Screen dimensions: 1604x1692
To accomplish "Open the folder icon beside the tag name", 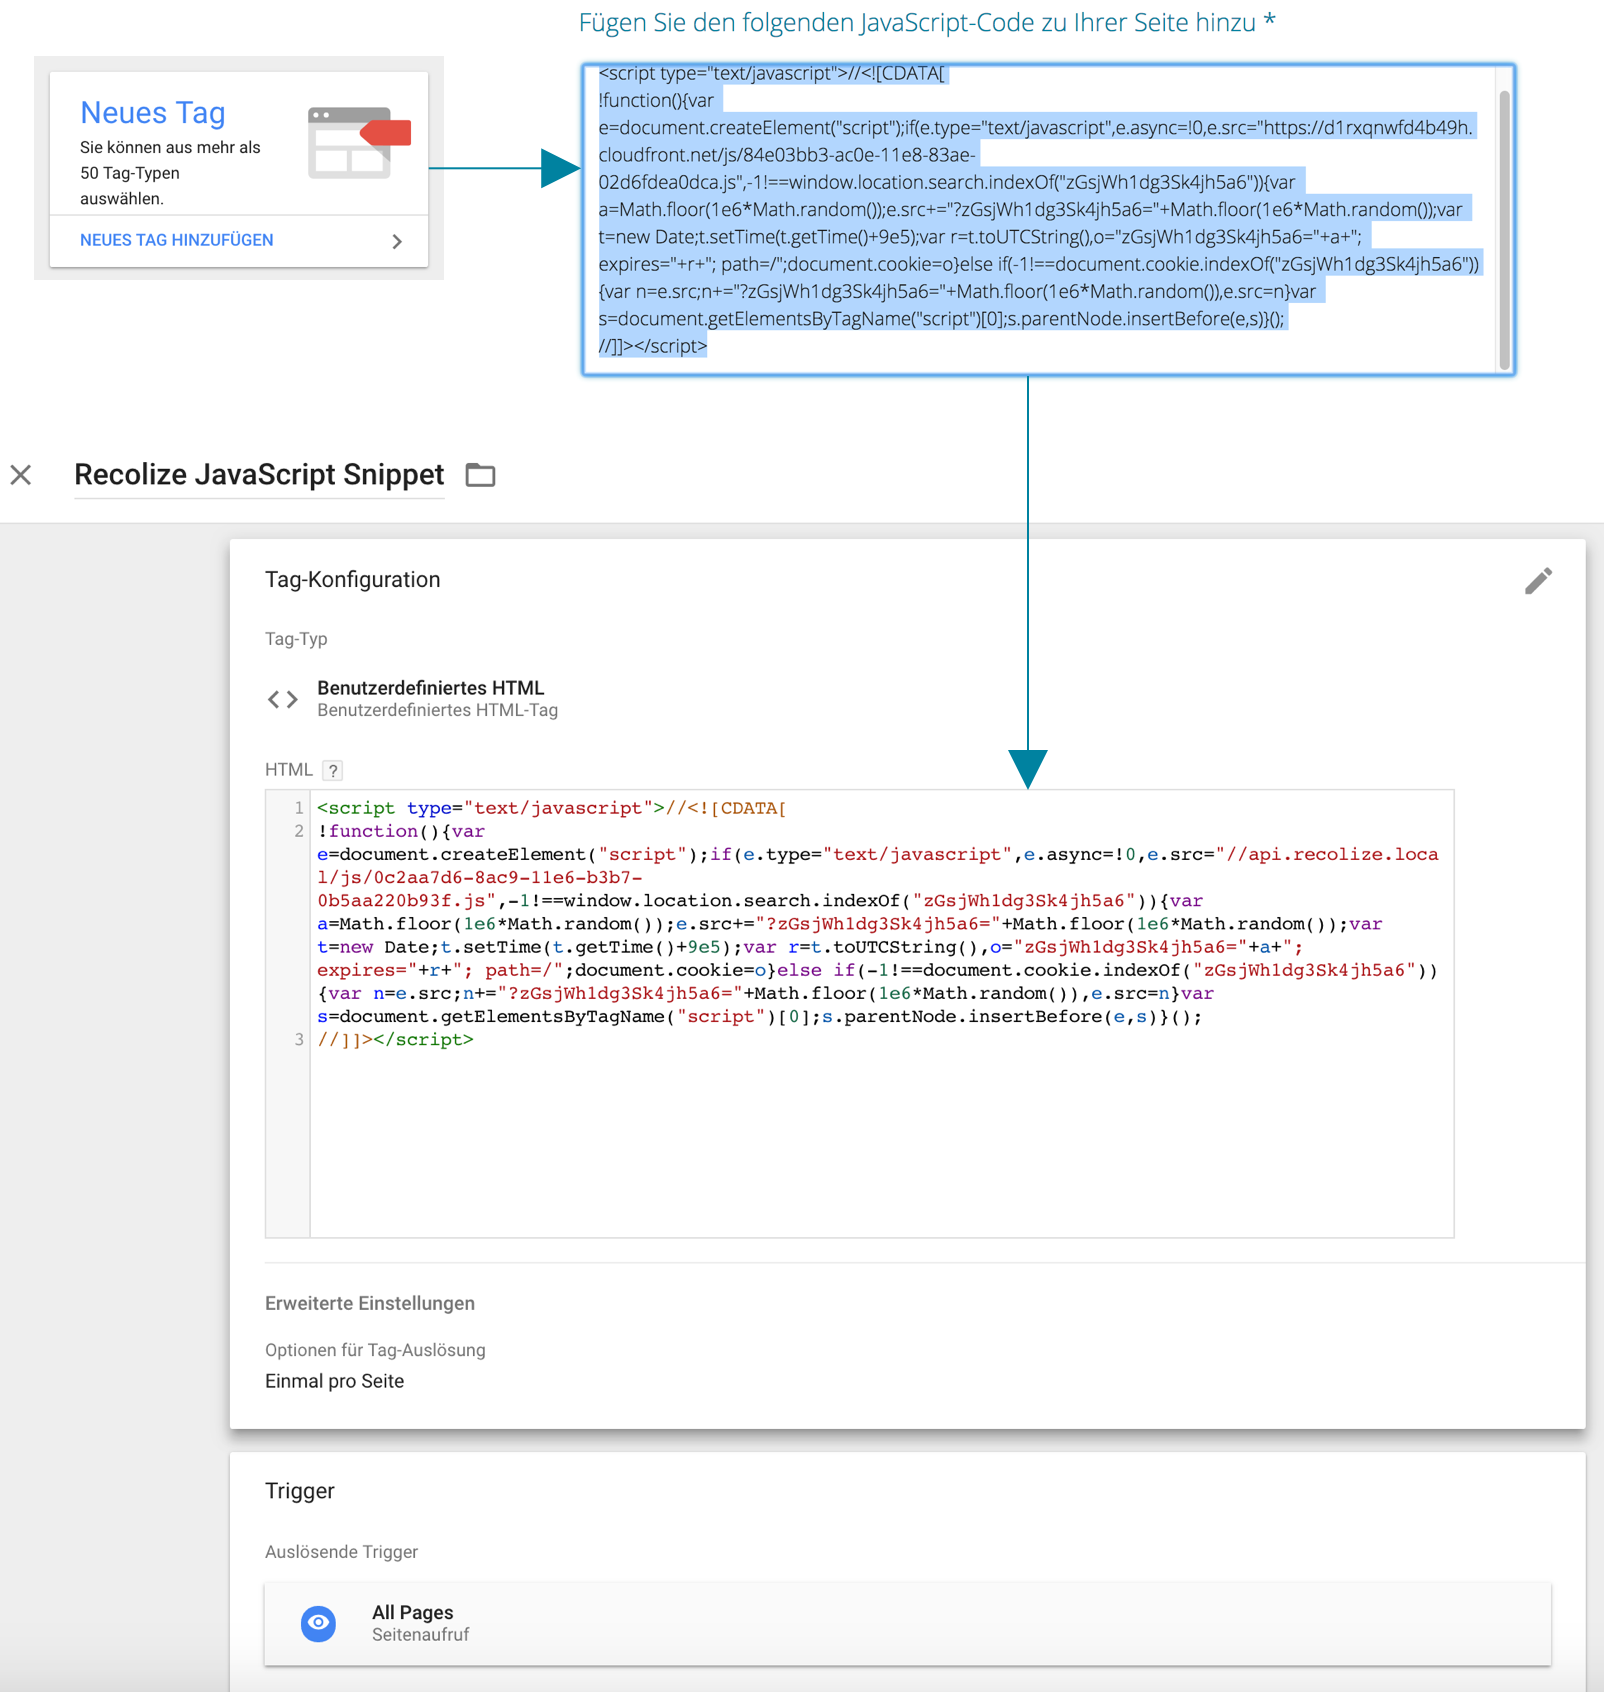I will [480, 475].
